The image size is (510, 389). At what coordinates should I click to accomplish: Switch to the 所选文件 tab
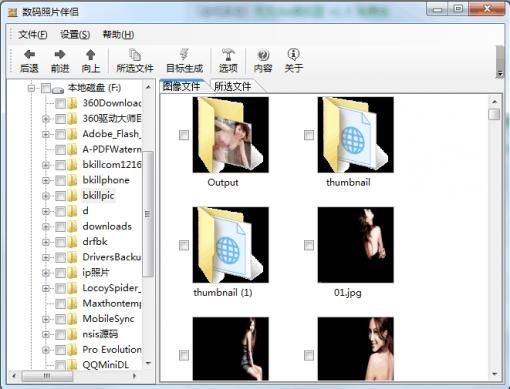point(233,86)
